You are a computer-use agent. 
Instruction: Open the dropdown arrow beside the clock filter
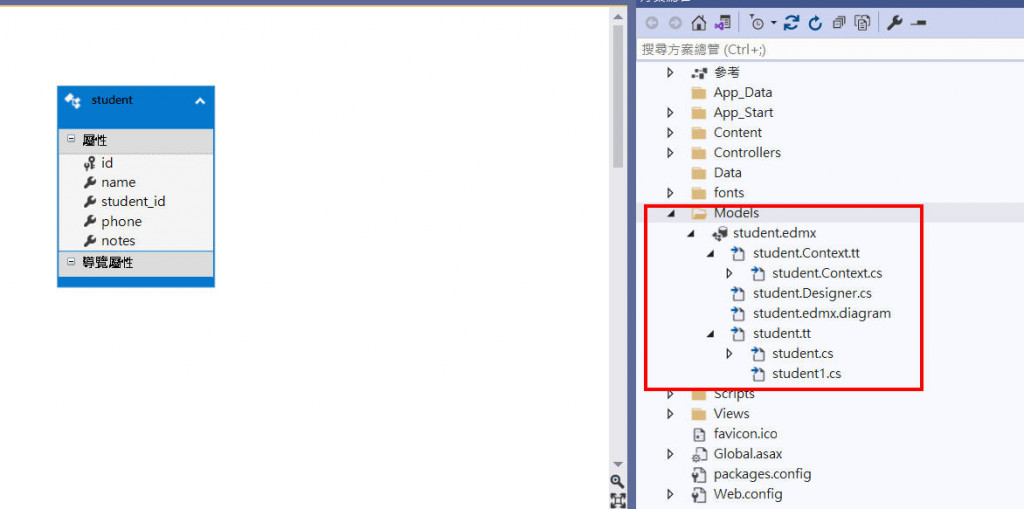point(773,24)
